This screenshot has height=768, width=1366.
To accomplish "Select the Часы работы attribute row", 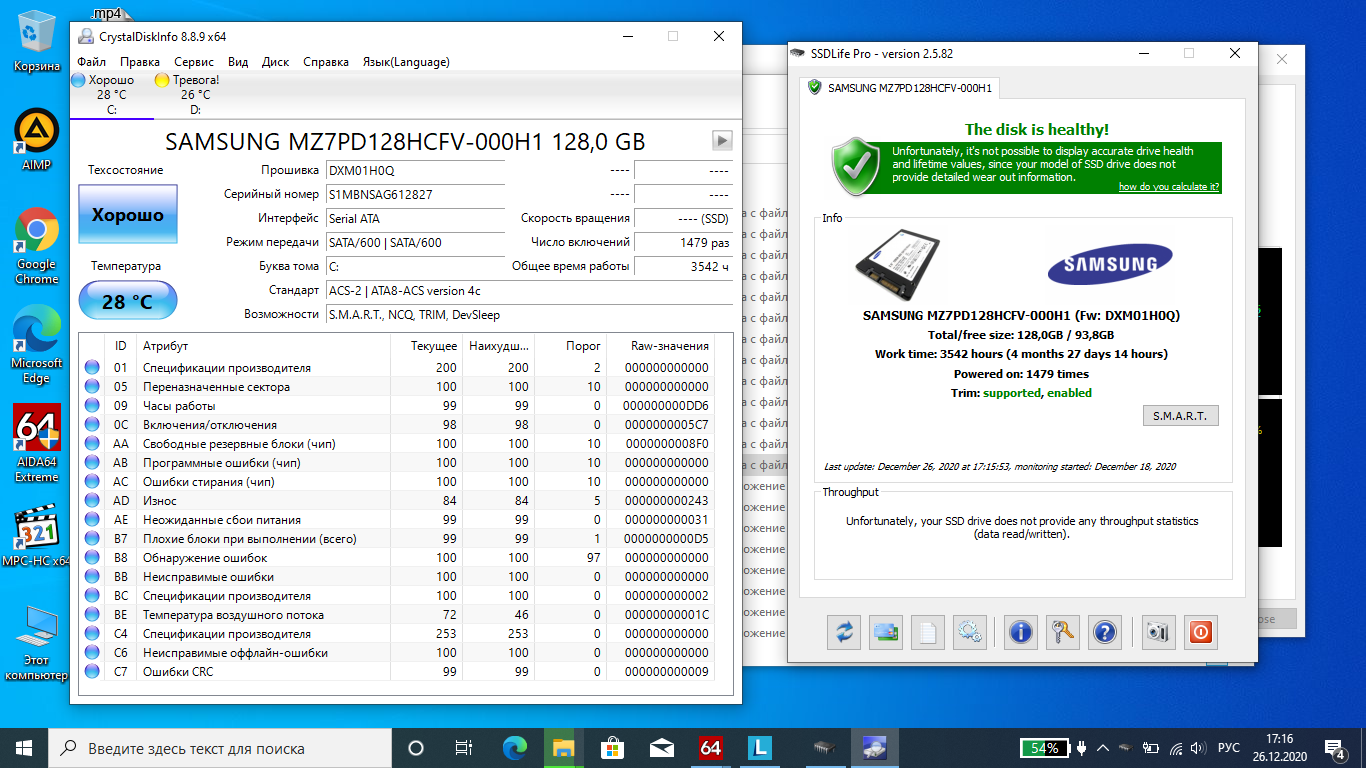I will coord(397,406).
